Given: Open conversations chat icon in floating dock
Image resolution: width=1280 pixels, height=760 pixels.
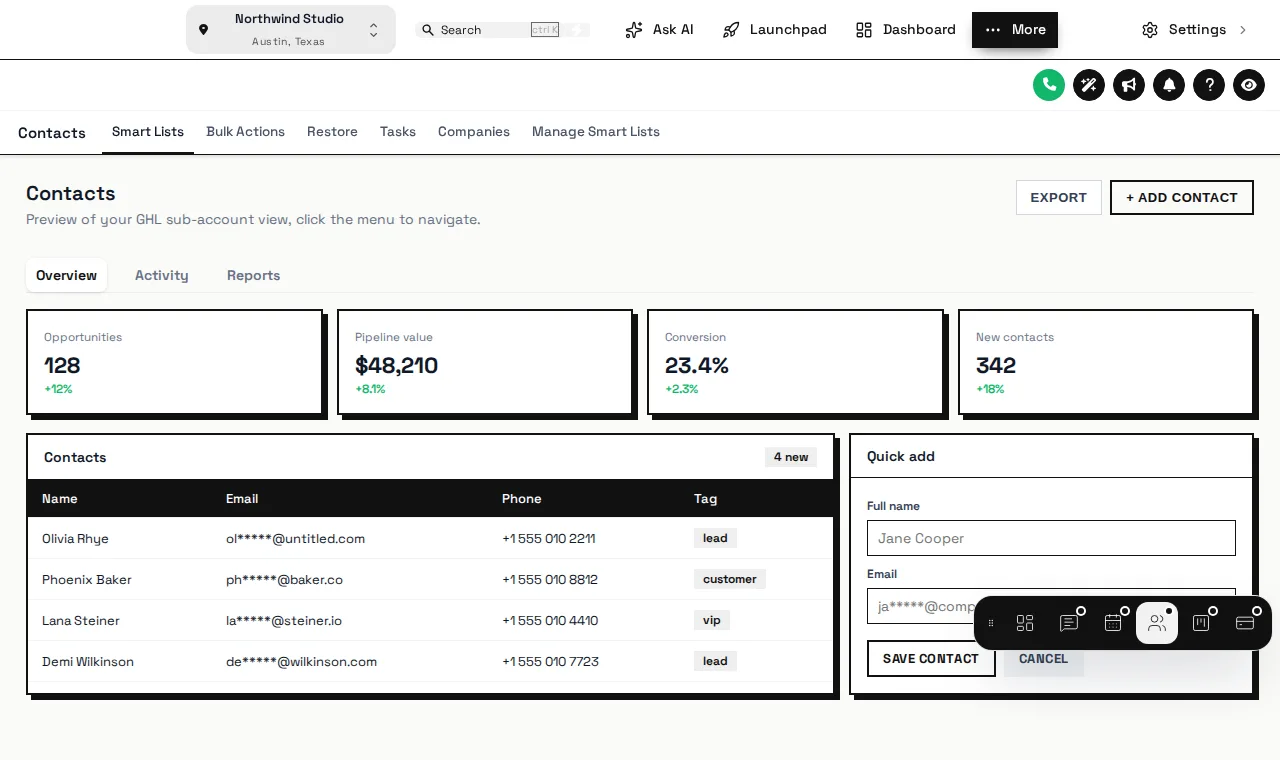Looking at the screenshot, I should pos(1069,623).
